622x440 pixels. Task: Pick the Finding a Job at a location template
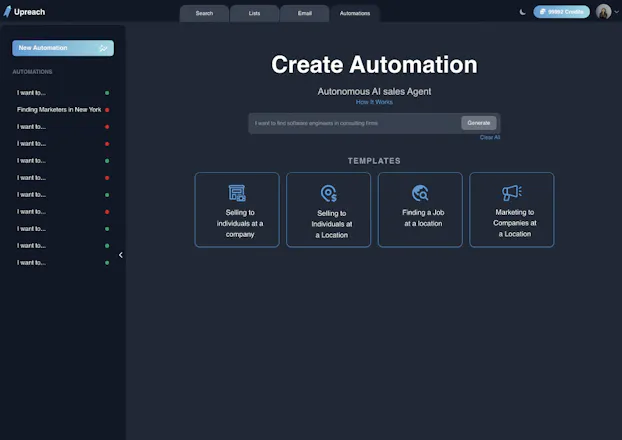pyautogui.click(x=420, y=210)
